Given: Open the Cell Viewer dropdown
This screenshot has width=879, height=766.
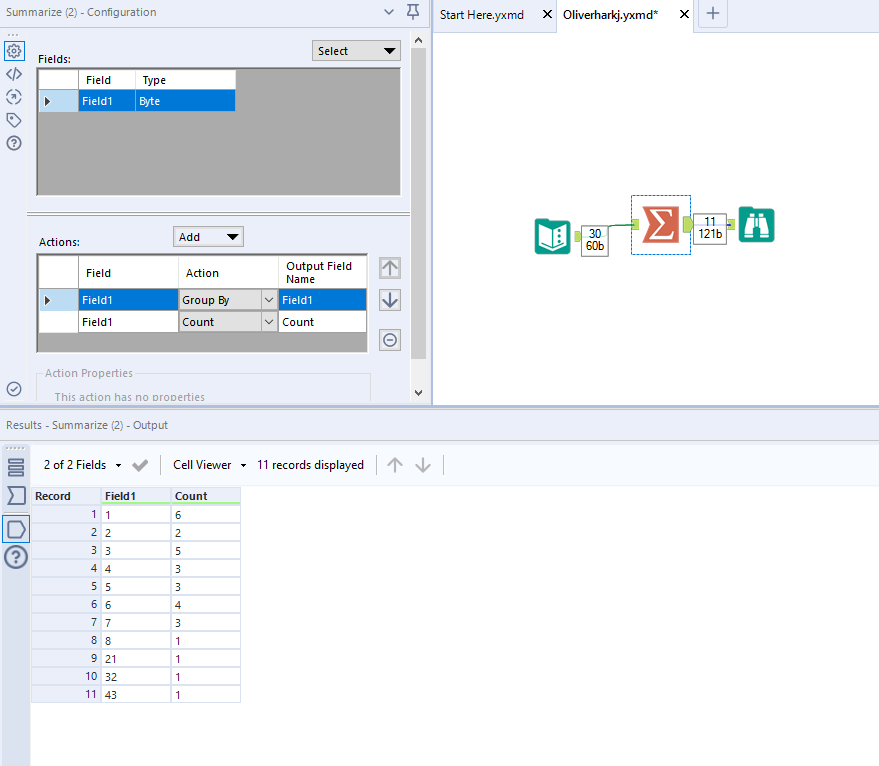Looking at the screenshot, I should (x=207, y=464).
